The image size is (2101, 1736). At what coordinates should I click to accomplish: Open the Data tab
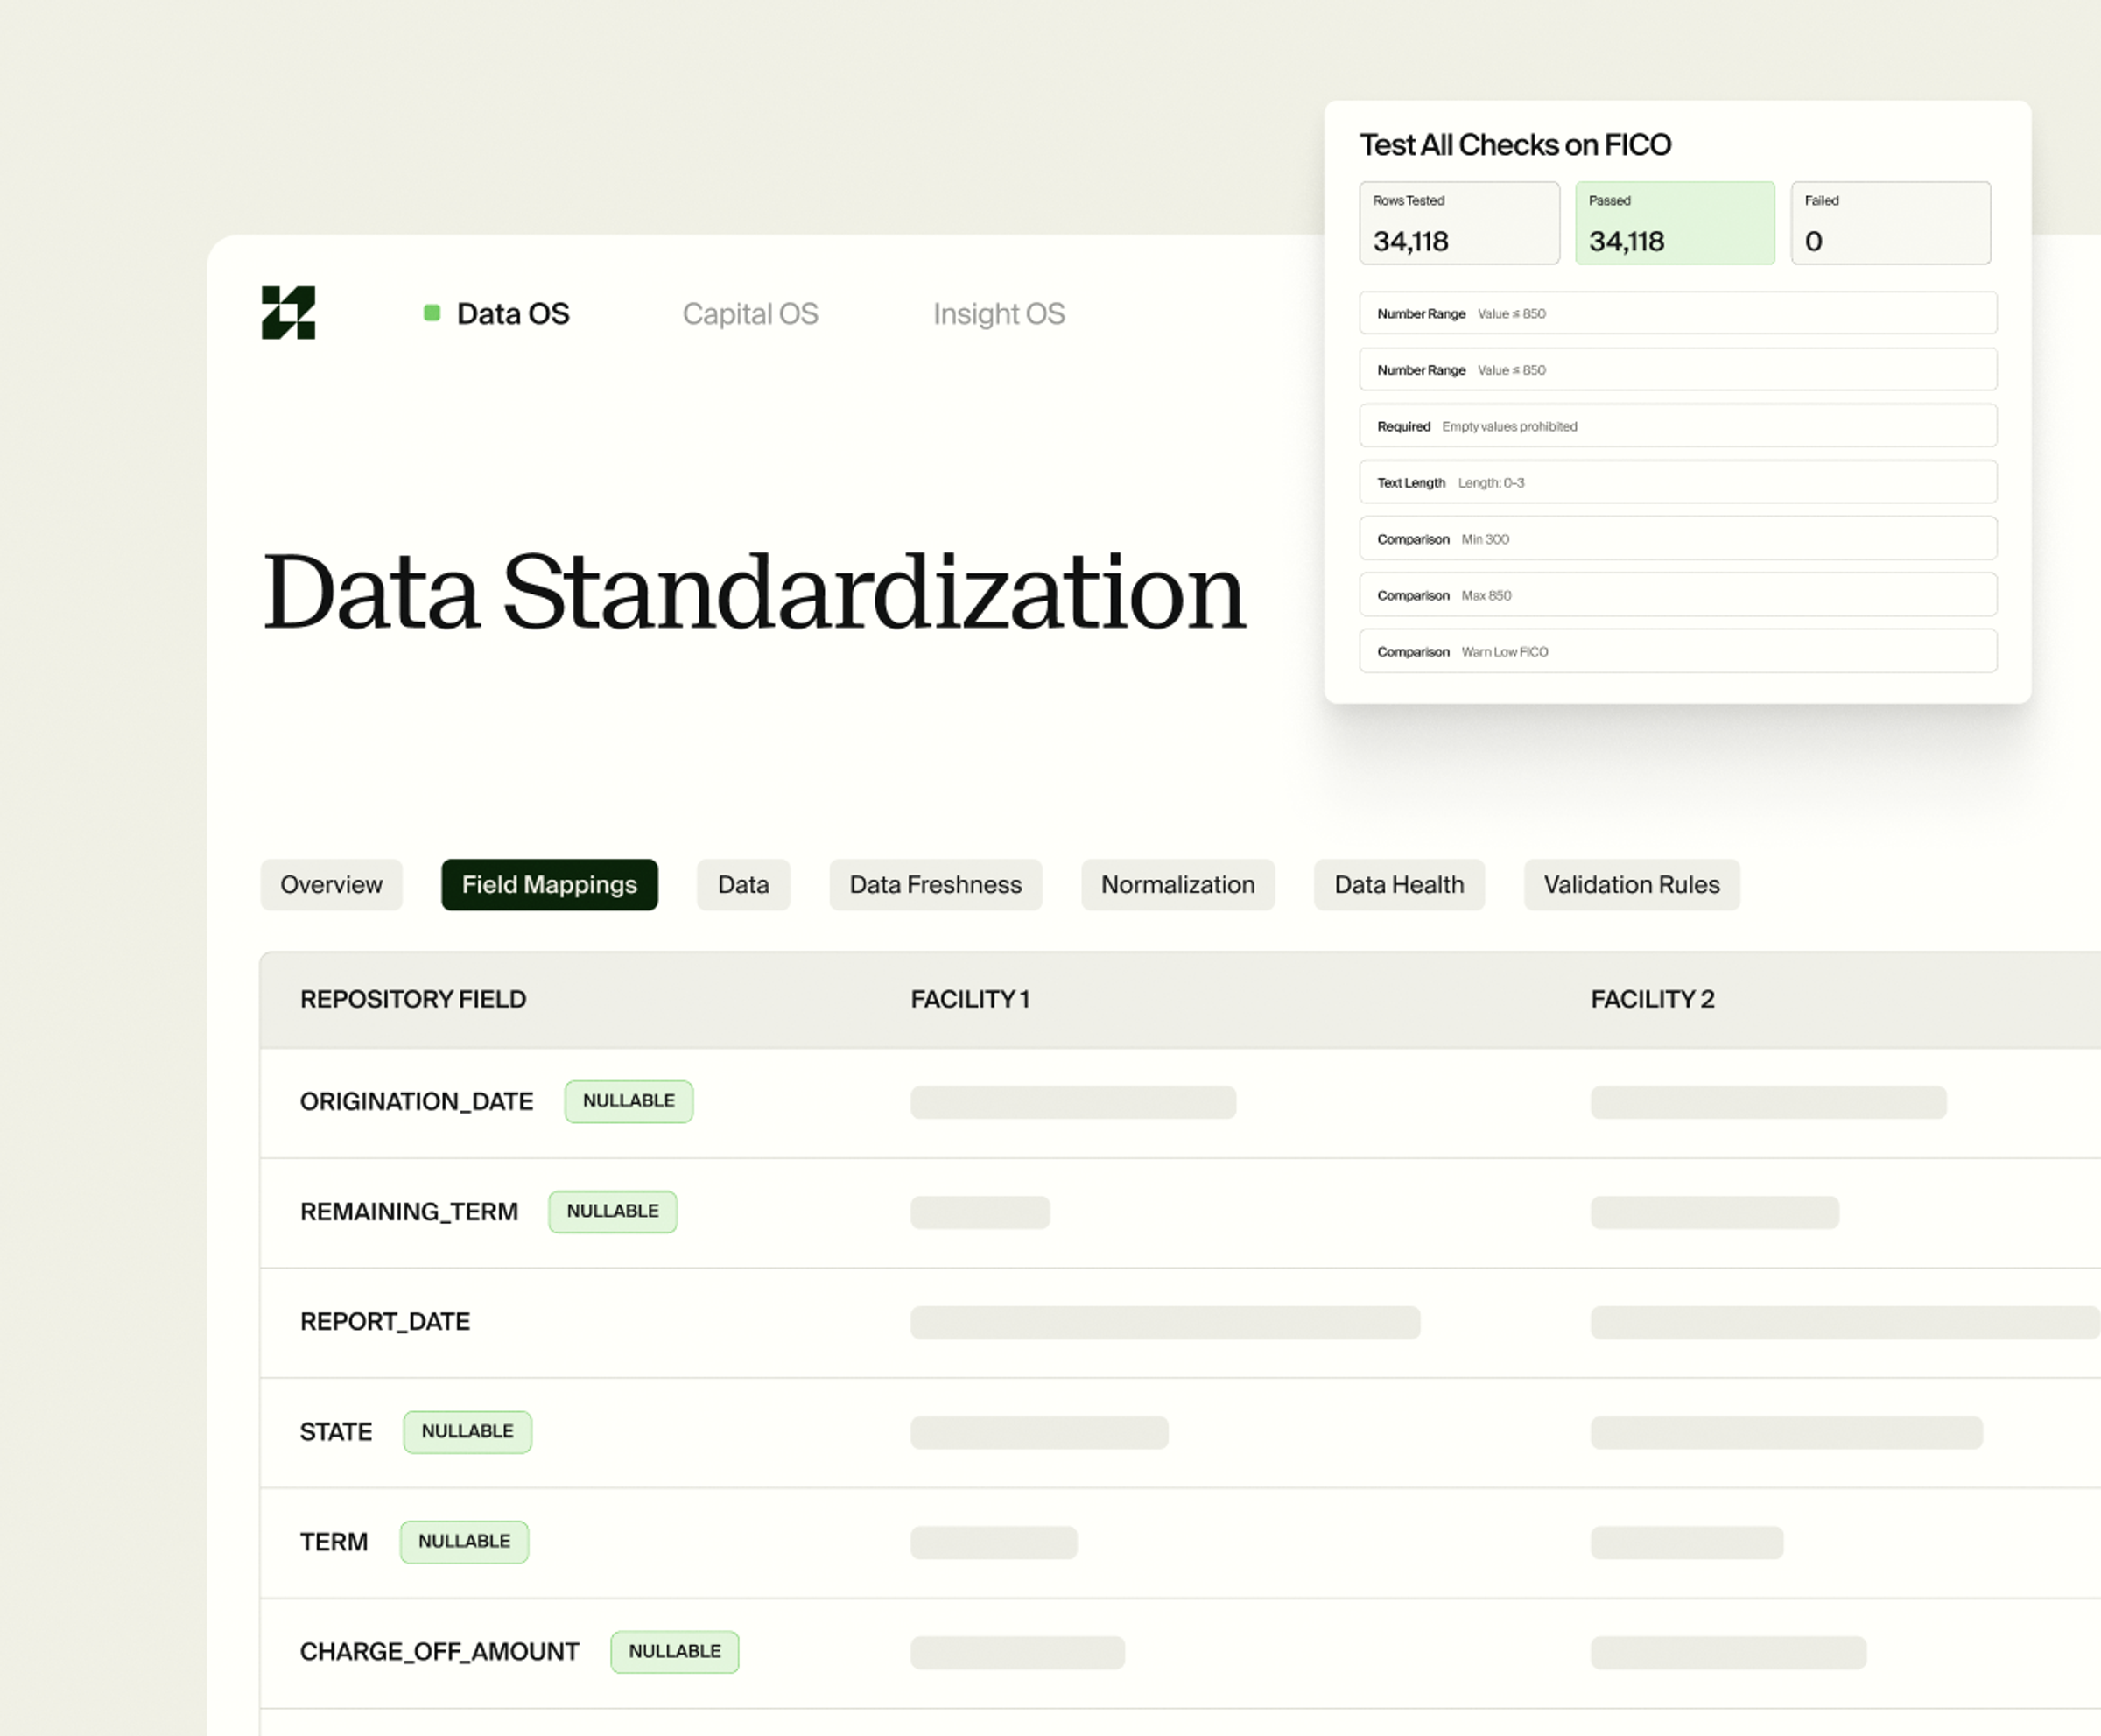pyautogui.click(x=743, y=885)
